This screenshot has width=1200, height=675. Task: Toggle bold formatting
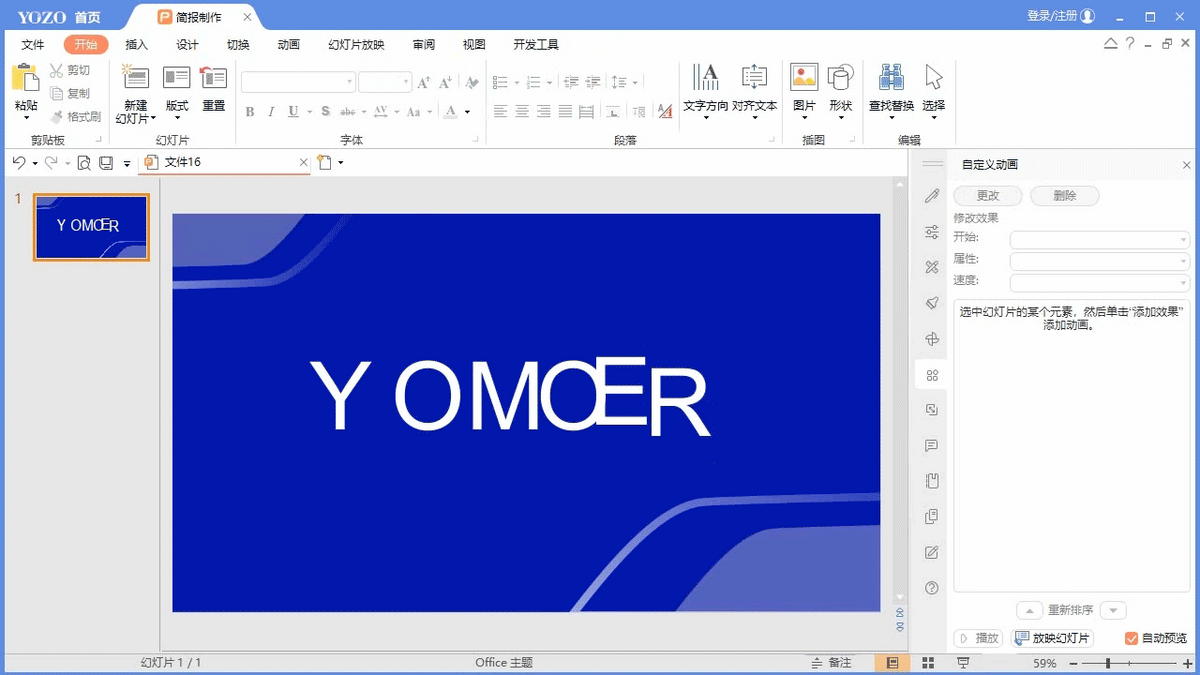tap(250, 112)
